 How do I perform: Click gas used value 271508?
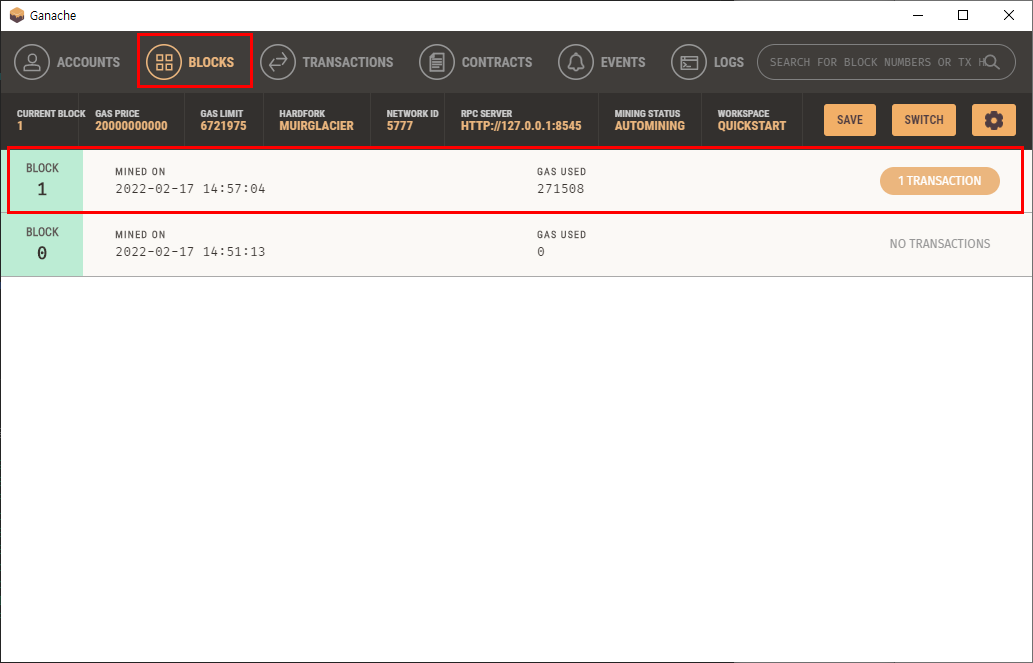click(x=561, y=188)
